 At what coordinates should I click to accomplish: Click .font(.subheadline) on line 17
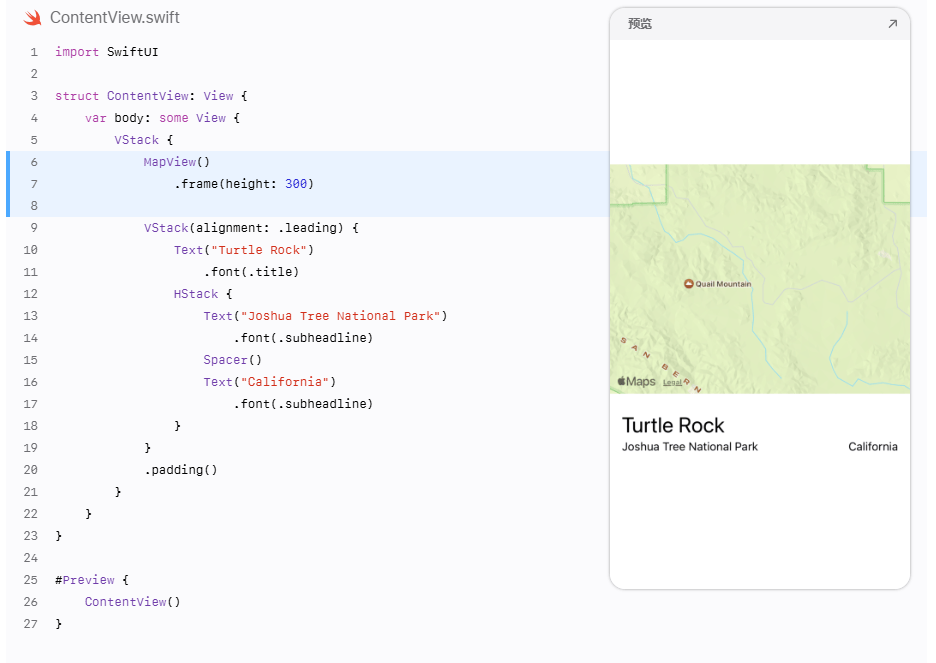click(303, 404)
